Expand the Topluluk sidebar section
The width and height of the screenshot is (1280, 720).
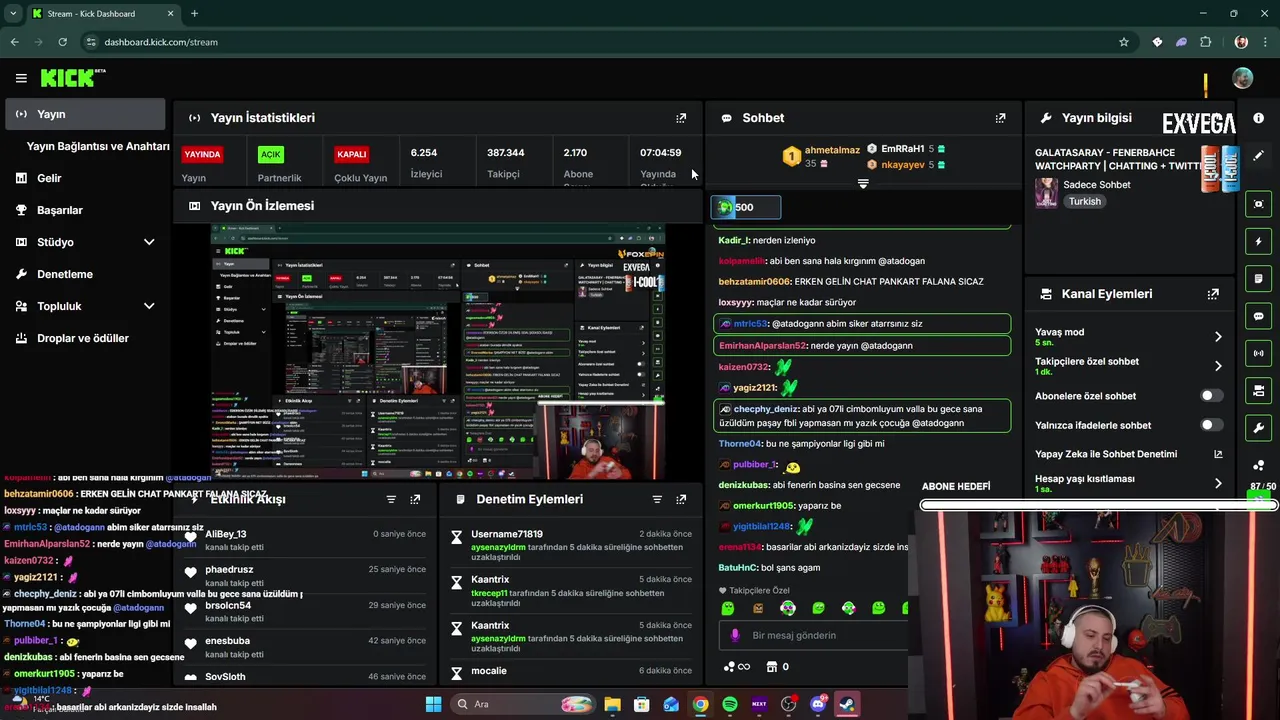(149, 306)
